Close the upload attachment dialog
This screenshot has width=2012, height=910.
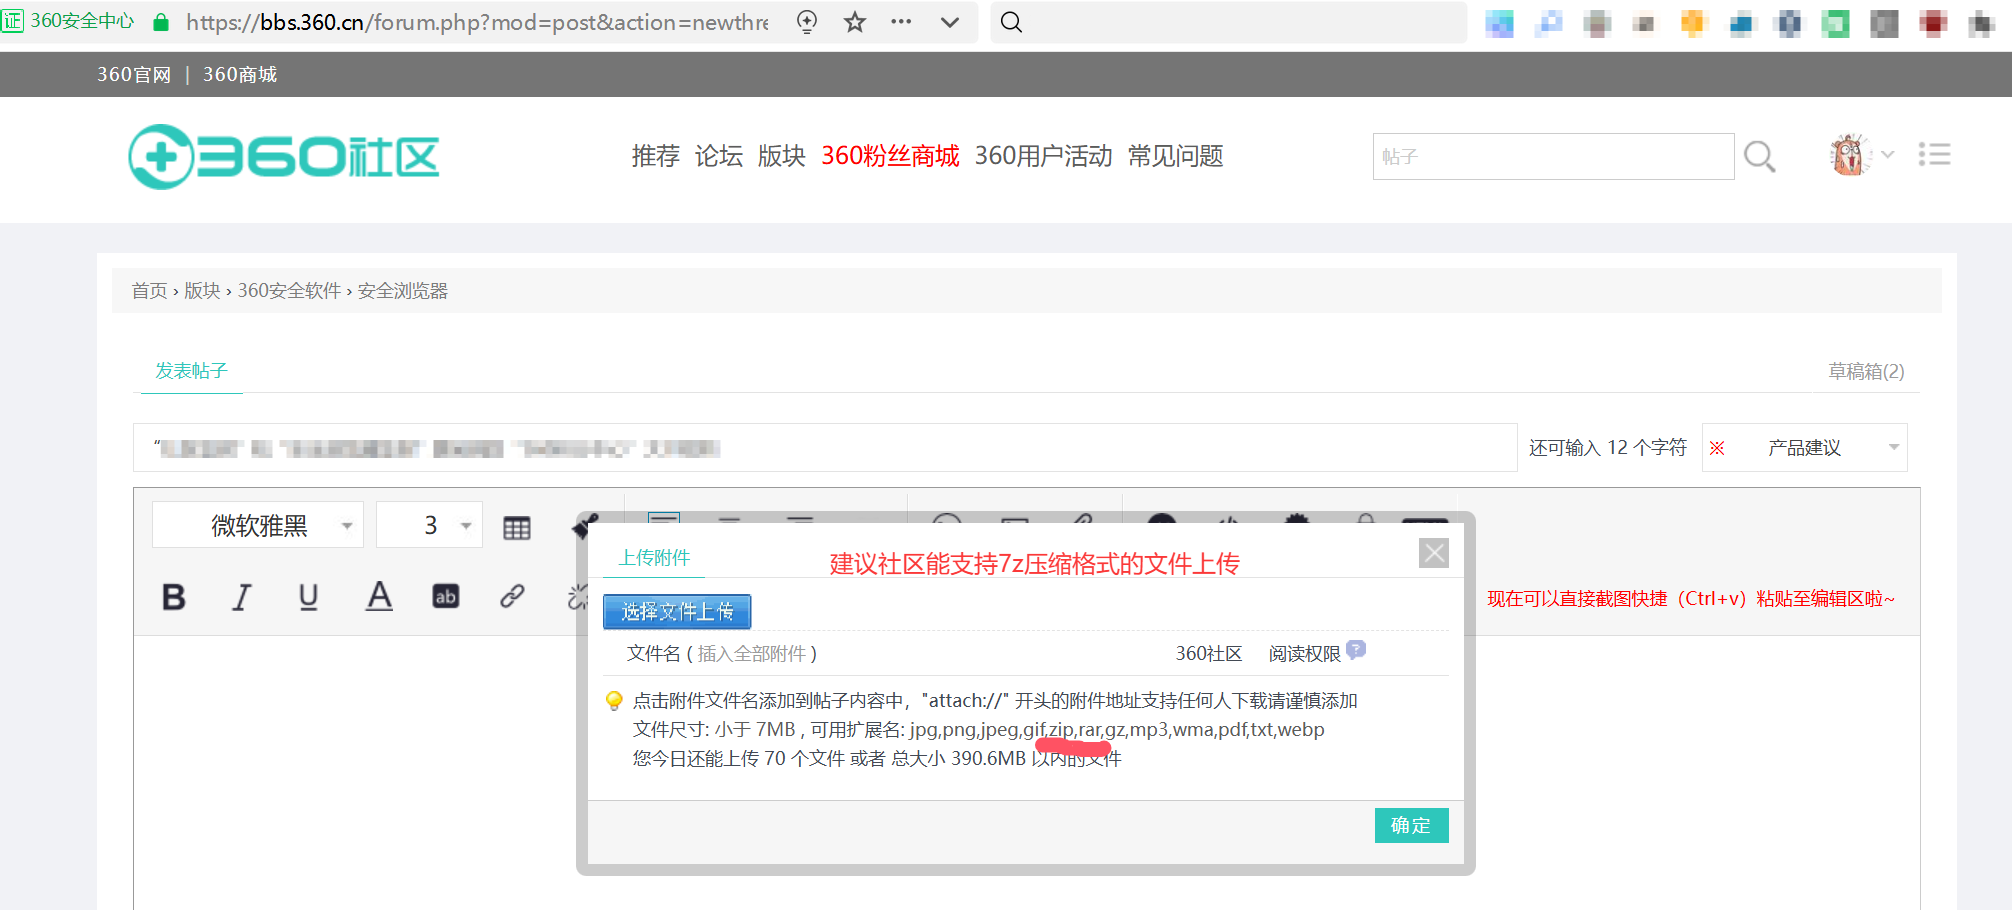click(1434, 553)
